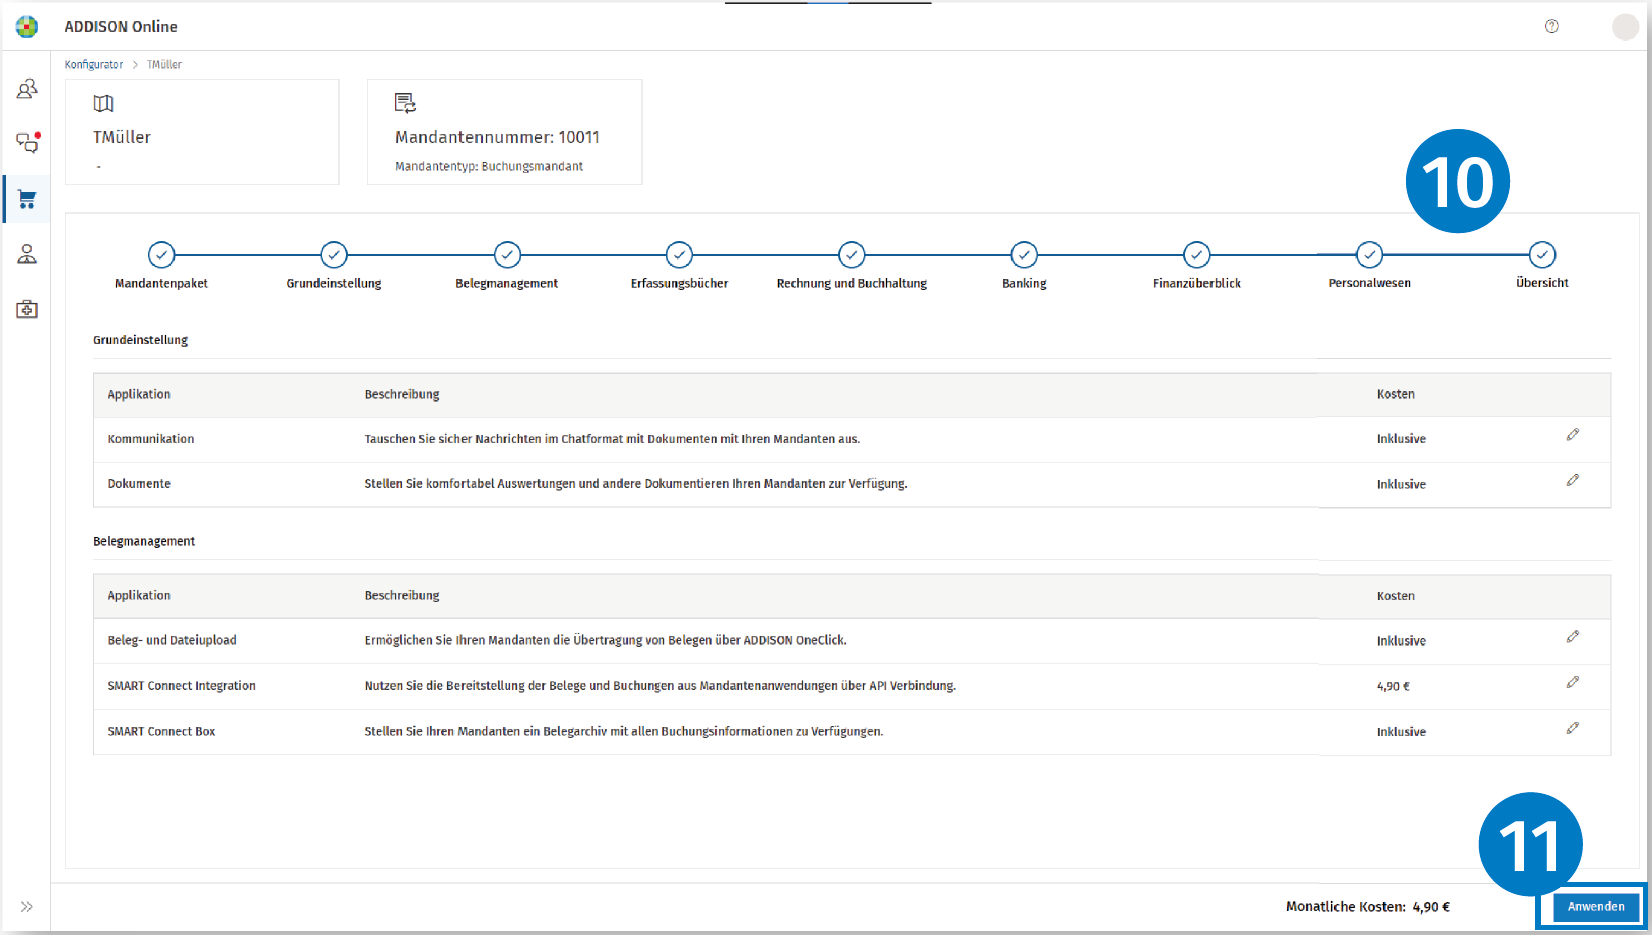Click Inklusive cost in Kommunikation row
The image size is (1652, 935).
pyautogui.click(x=1401, y=439)
